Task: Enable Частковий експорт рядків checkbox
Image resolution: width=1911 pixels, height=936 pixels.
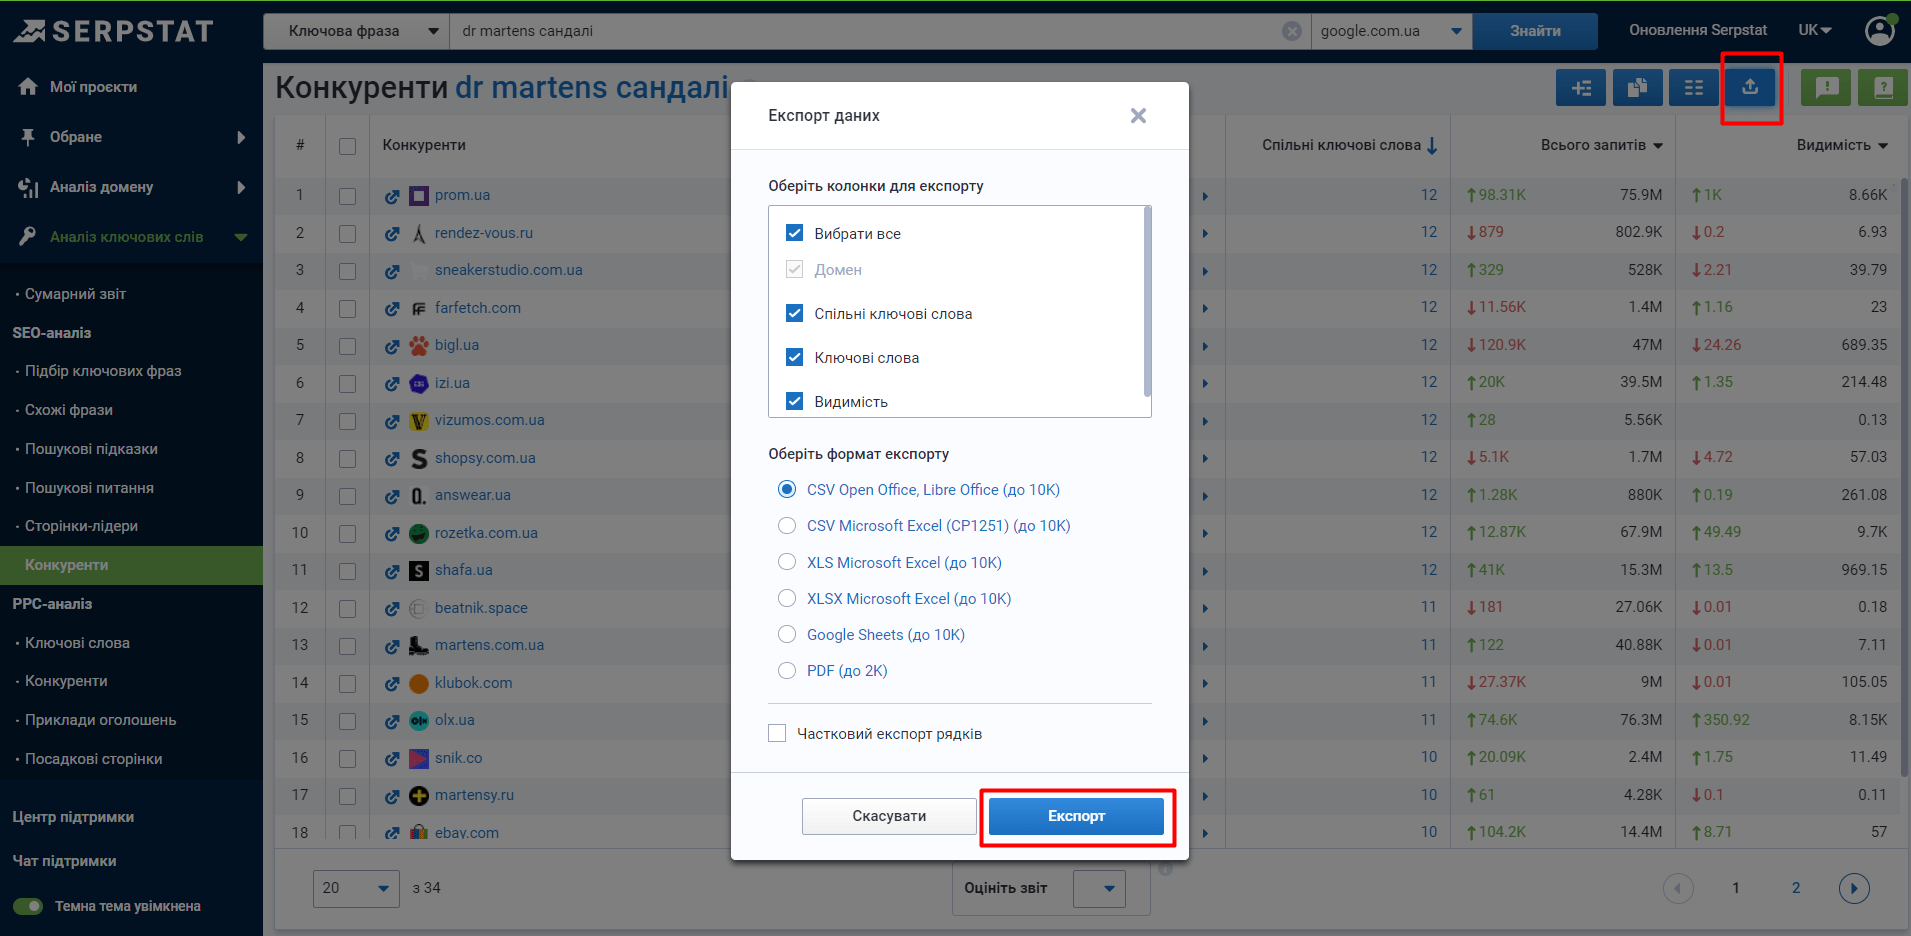Action: click(777, 733)
